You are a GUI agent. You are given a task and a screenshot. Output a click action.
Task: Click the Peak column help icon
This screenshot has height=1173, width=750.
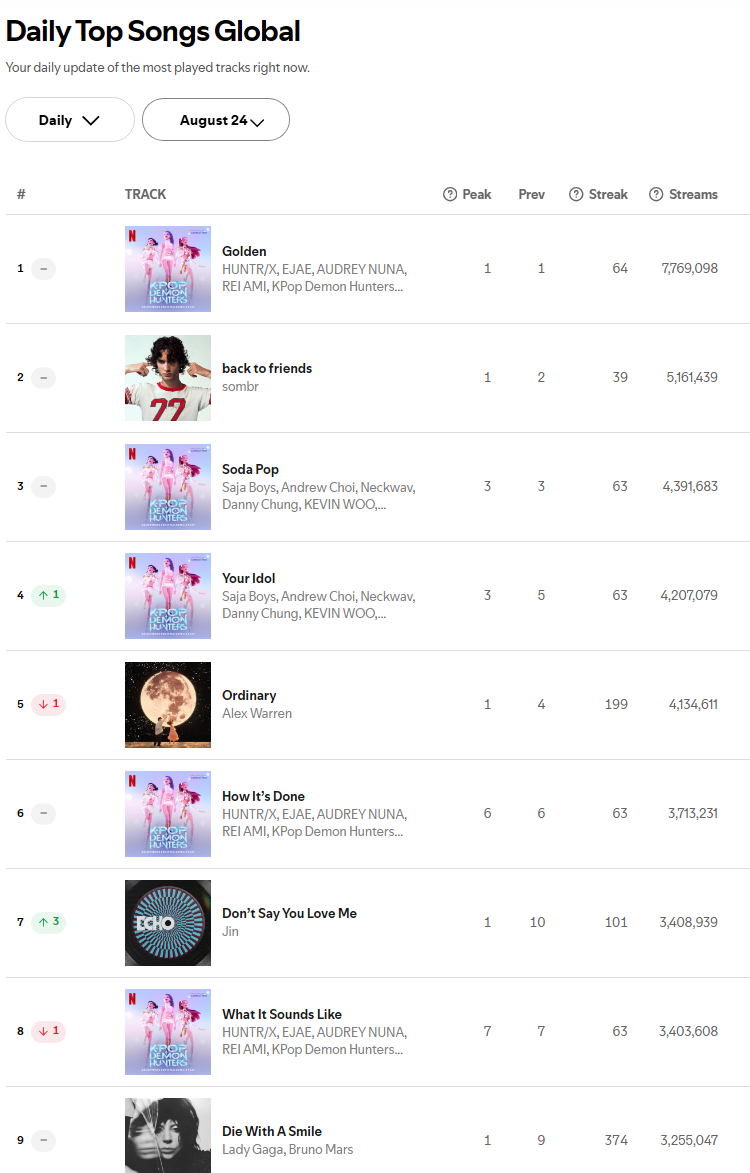pos(450,194)
